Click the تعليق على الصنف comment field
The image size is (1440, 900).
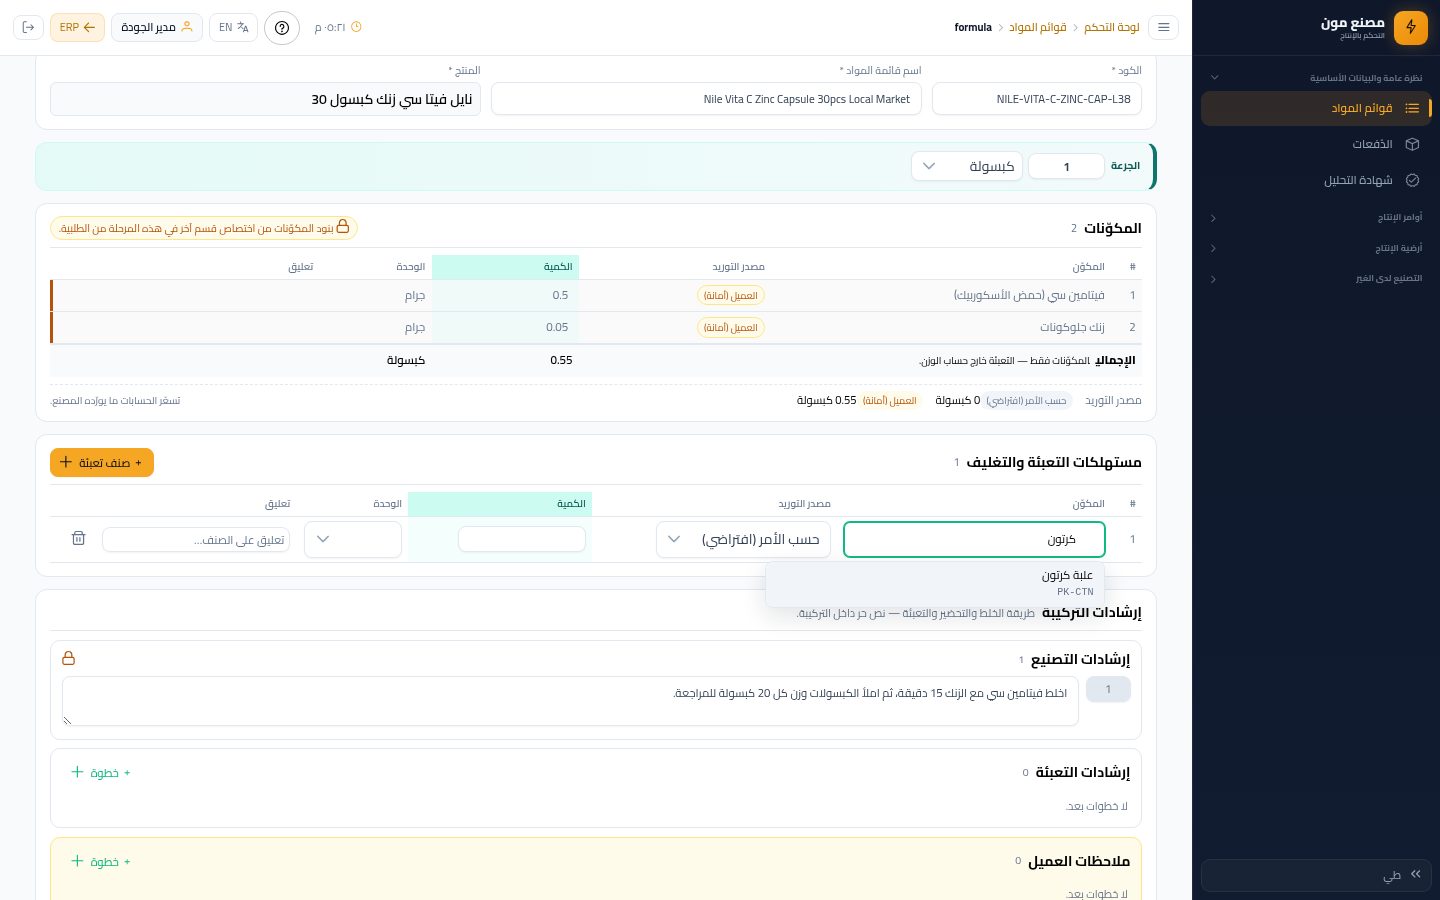point(196,539)
